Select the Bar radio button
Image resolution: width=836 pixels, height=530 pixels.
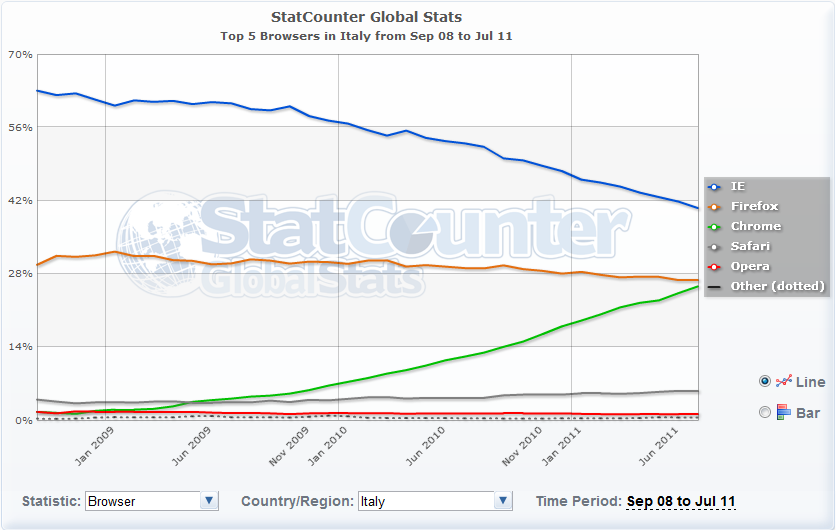(766, 412)
